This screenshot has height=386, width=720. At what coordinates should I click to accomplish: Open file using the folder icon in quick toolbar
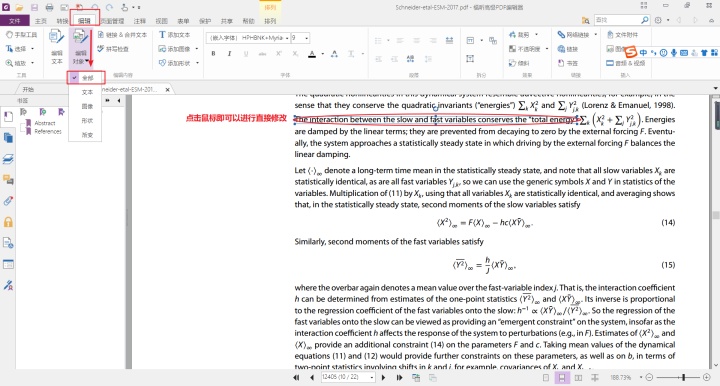coord(19,7)
